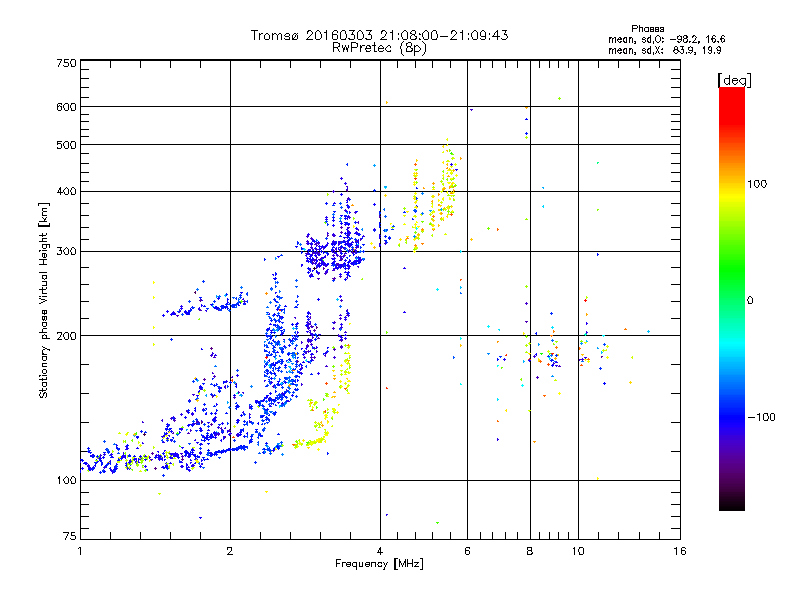This screenshot has height=600, width=800.
Task: Select the "mean, sd,X: 83.9, 19.9" line
Action: [x=665, y=50]
